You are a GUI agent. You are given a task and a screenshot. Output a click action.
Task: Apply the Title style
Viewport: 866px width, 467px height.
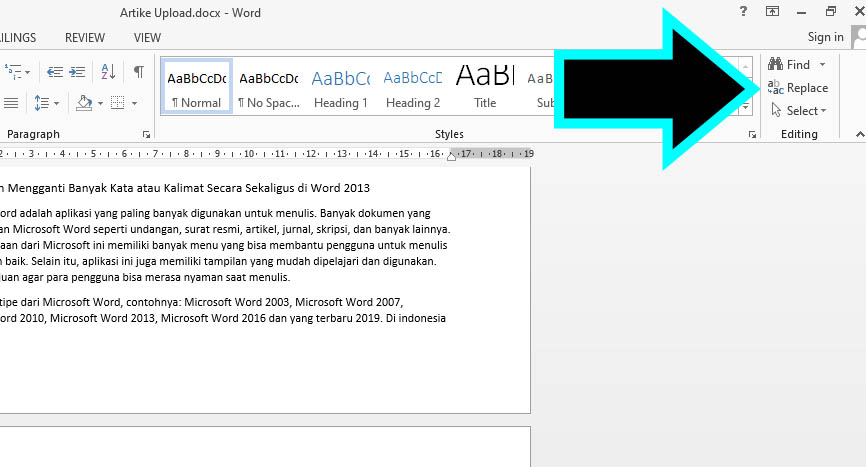485,86
